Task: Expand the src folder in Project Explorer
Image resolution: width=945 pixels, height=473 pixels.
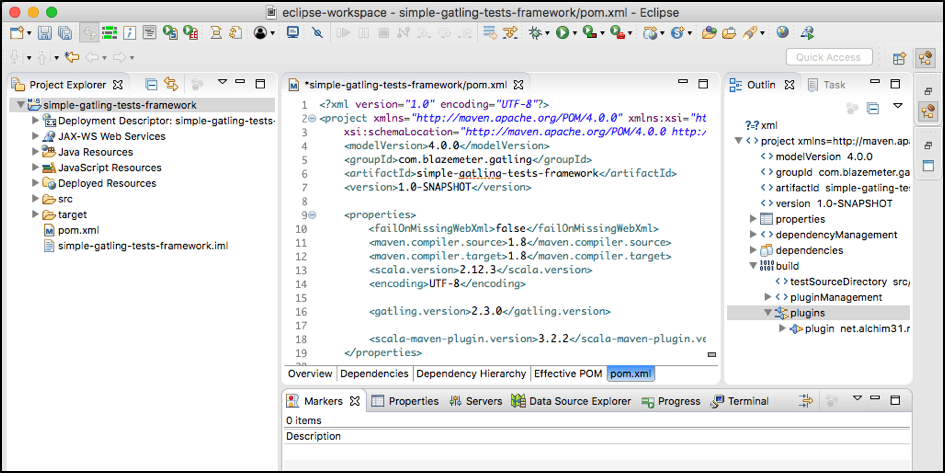Action: pos(36,199)
